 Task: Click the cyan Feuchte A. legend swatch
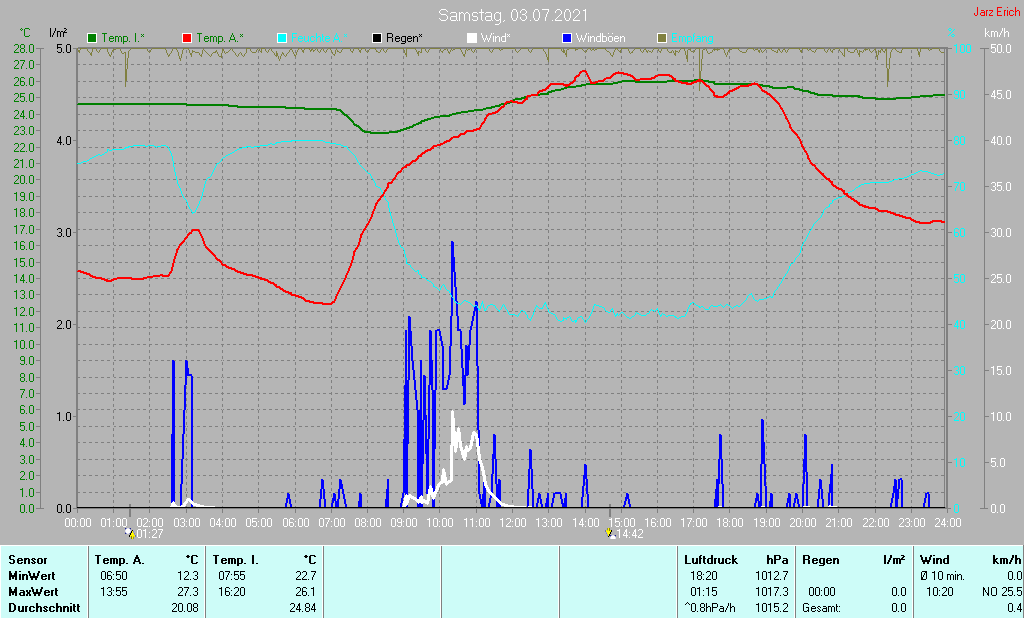(x=282, y=38)
